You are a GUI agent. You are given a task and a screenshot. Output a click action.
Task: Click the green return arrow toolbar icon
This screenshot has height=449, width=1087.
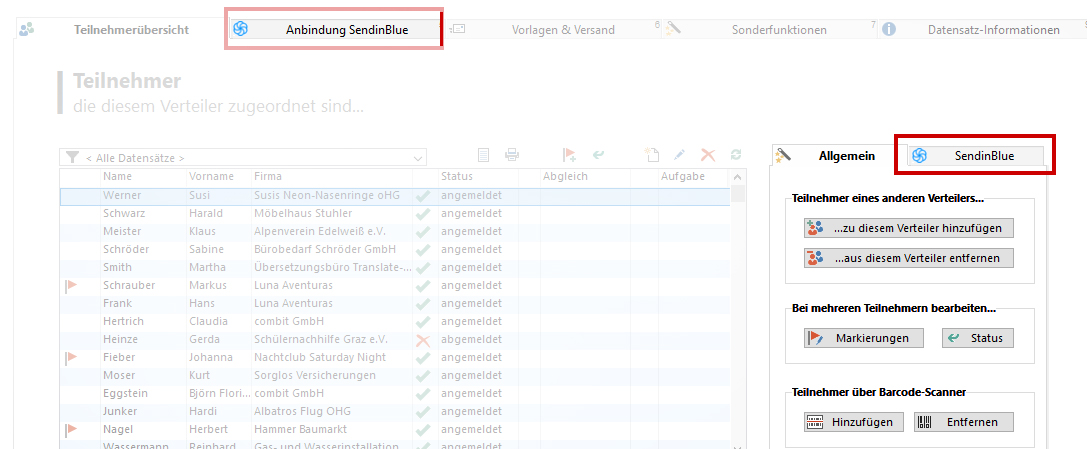coord(598,155)
